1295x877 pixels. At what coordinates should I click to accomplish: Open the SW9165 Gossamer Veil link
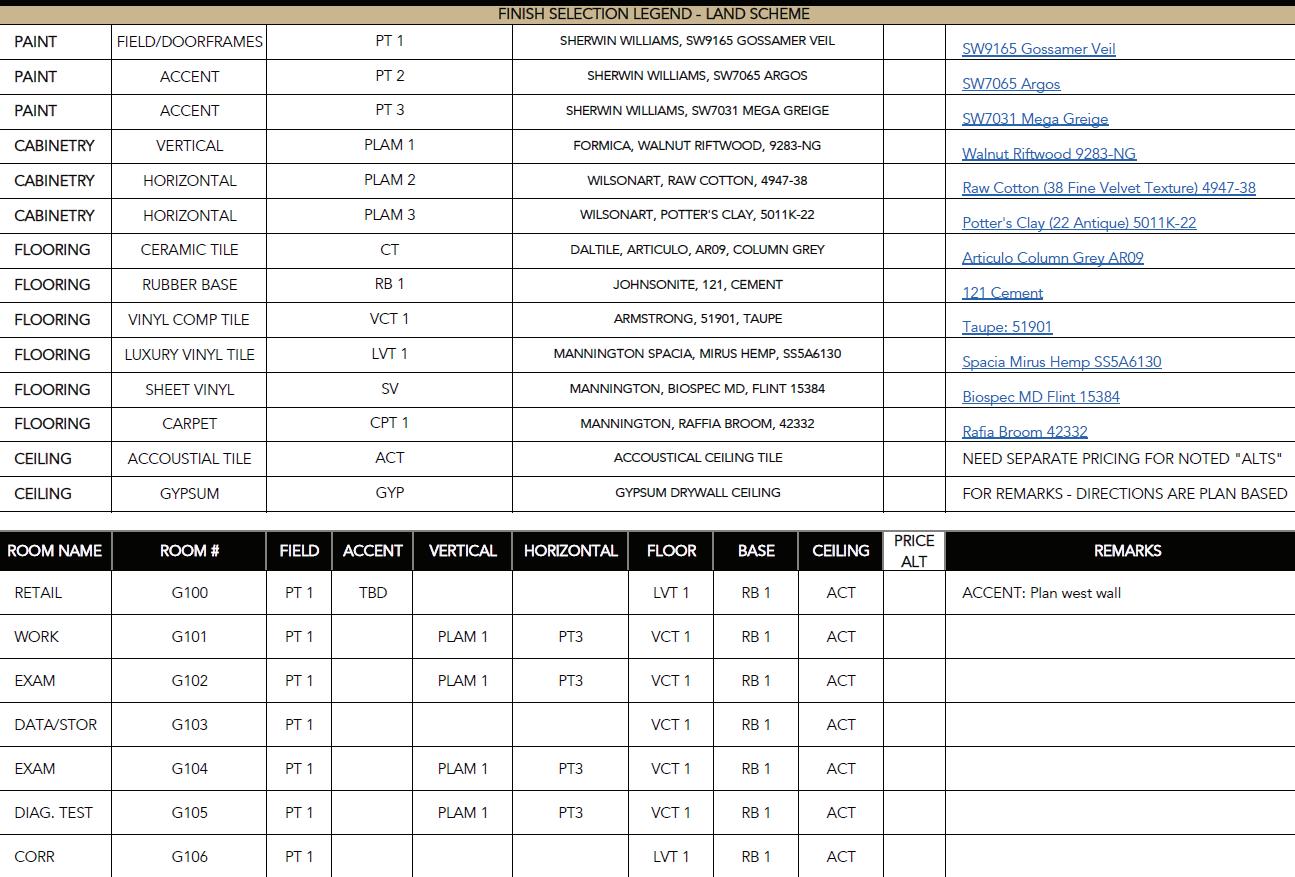click(1038, 49)
